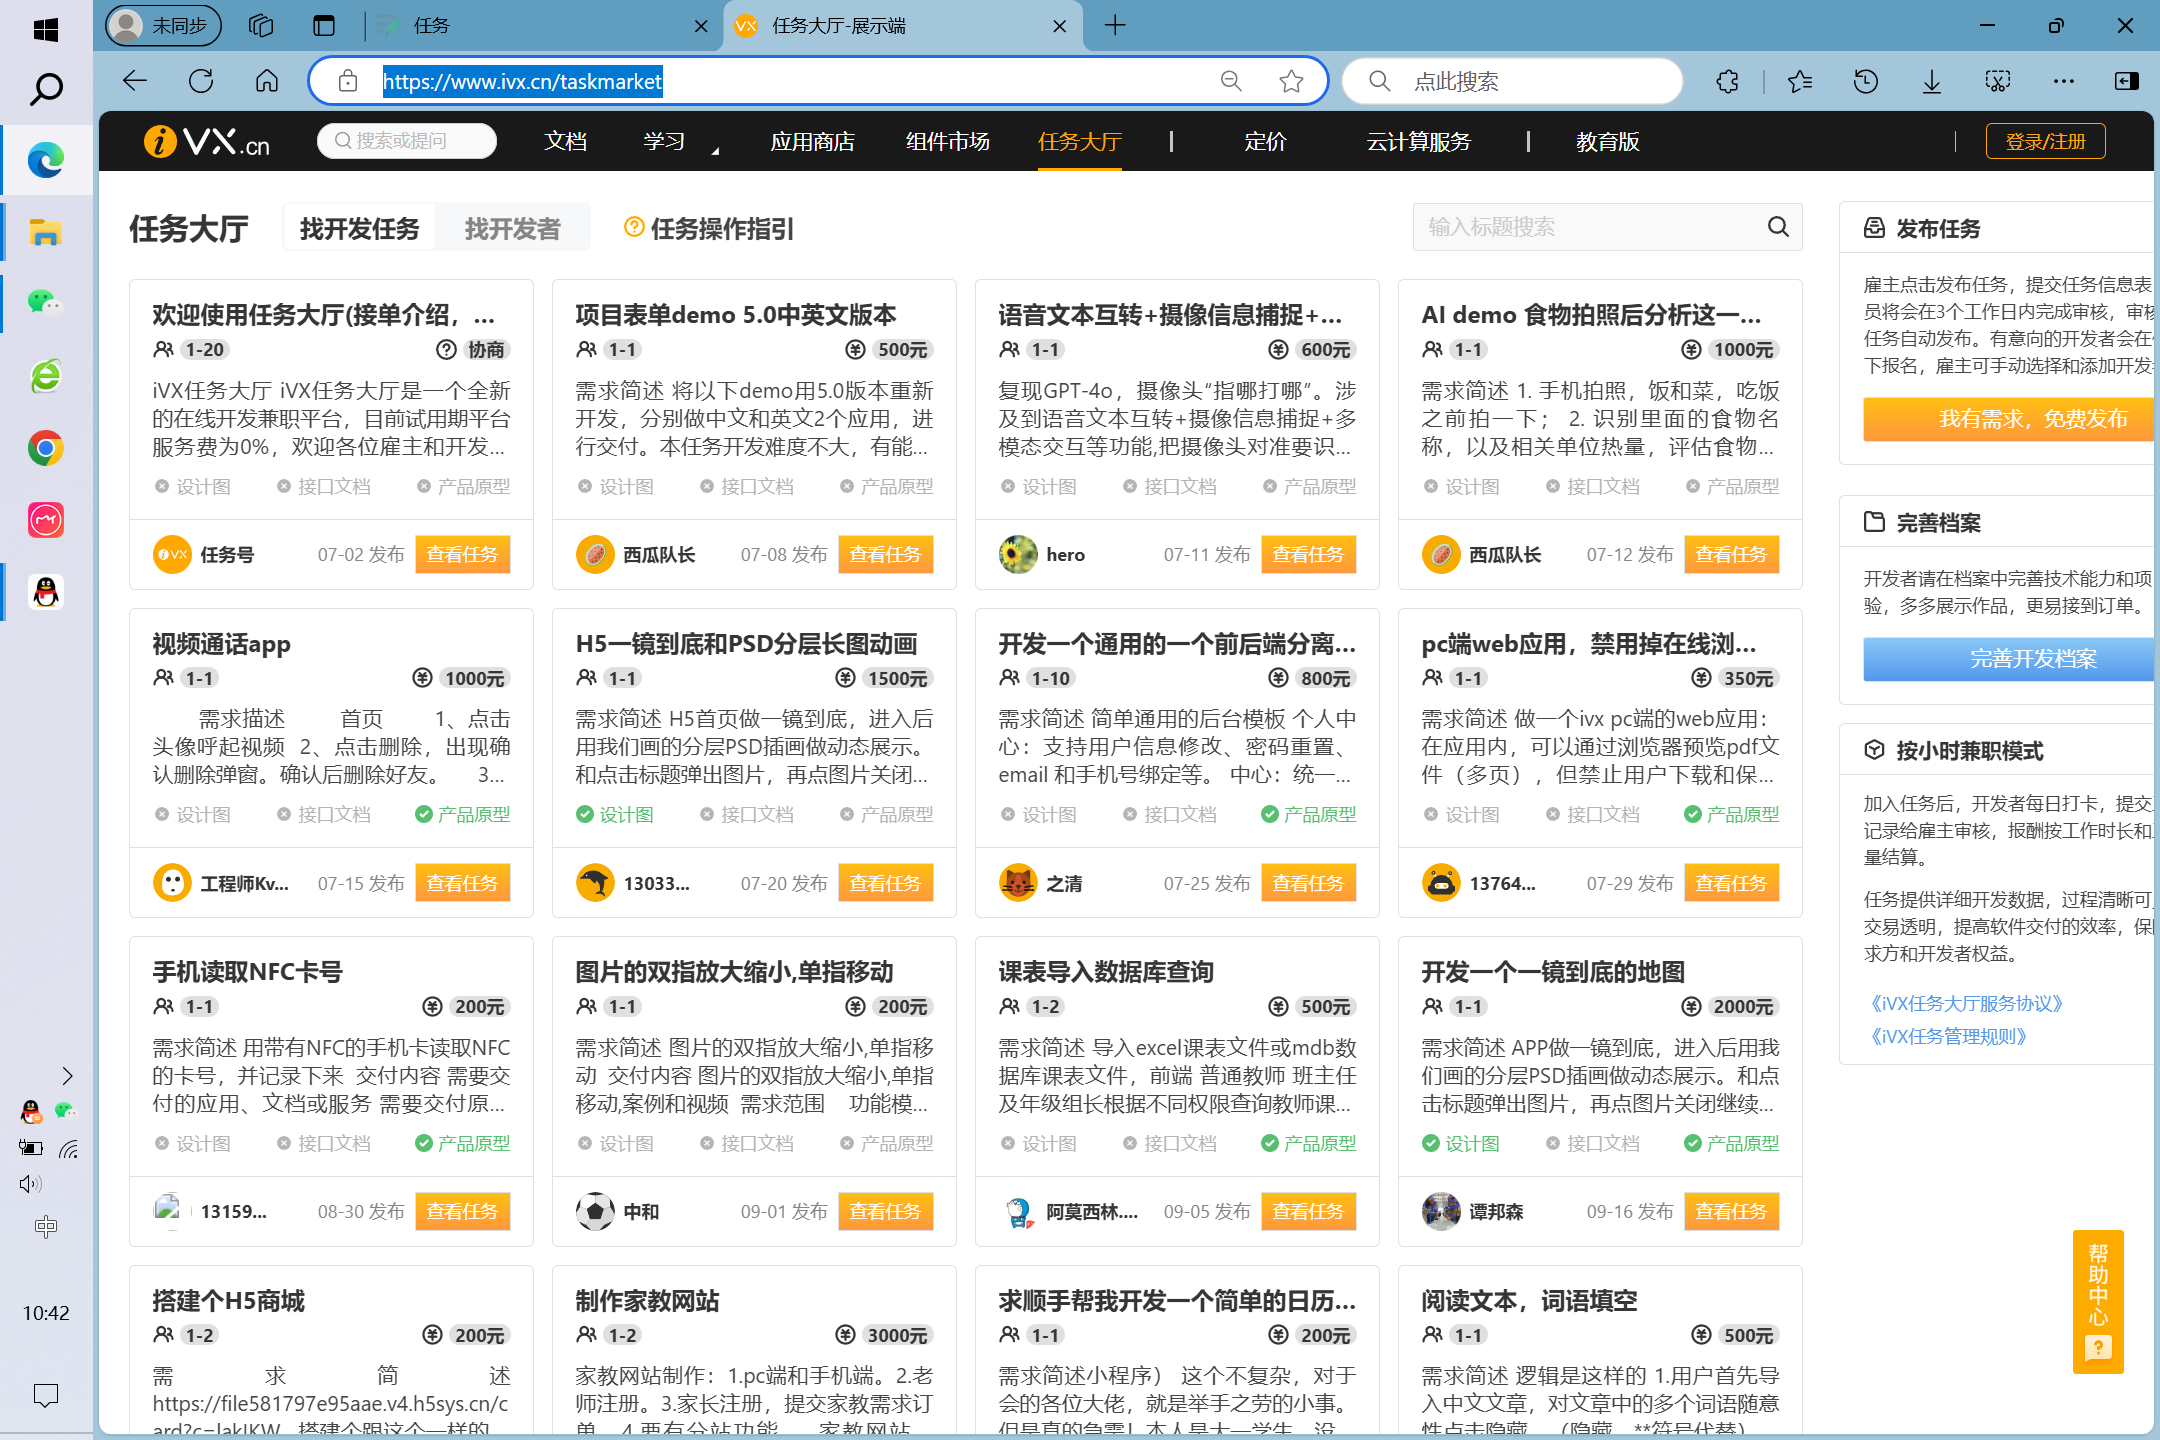The width and height of the screenshot is (2160, 1440).
Task: Click 谭邦森 publisher avatar
Action: click(x=1441, y=1211)
